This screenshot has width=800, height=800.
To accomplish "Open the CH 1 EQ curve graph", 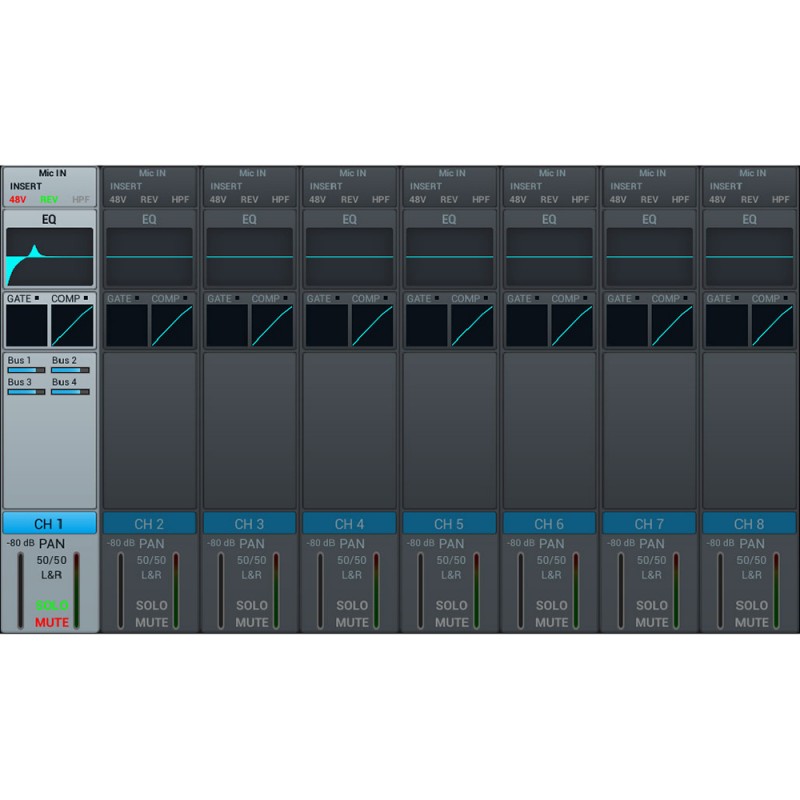I will click(49, 257).
